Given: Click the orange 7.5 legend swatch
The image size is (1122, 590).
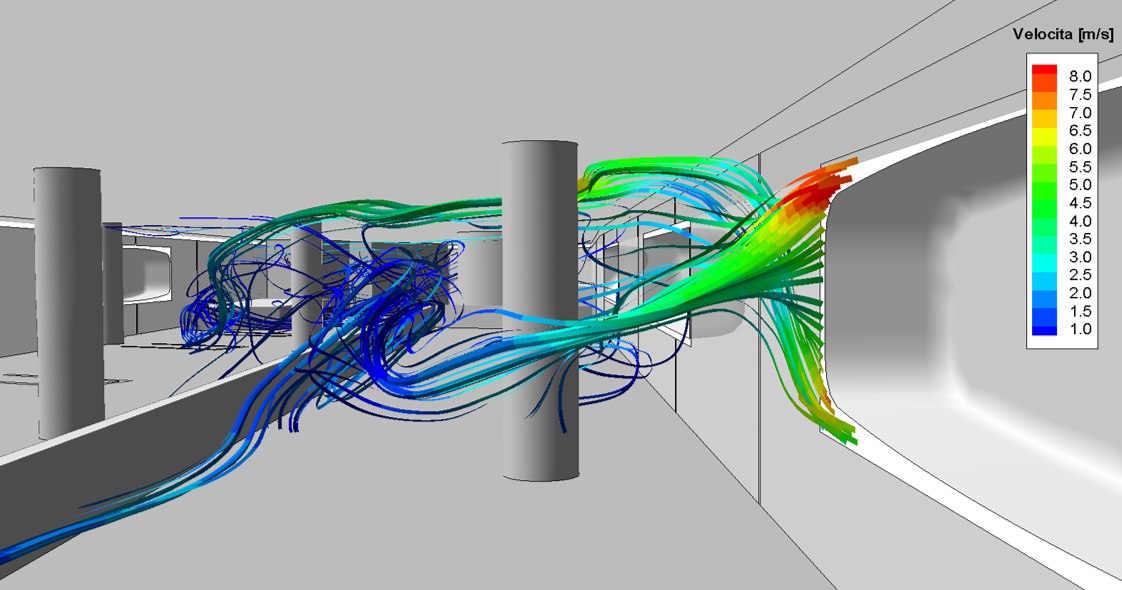Looking at the screenshot, I should pos(1044,93).
